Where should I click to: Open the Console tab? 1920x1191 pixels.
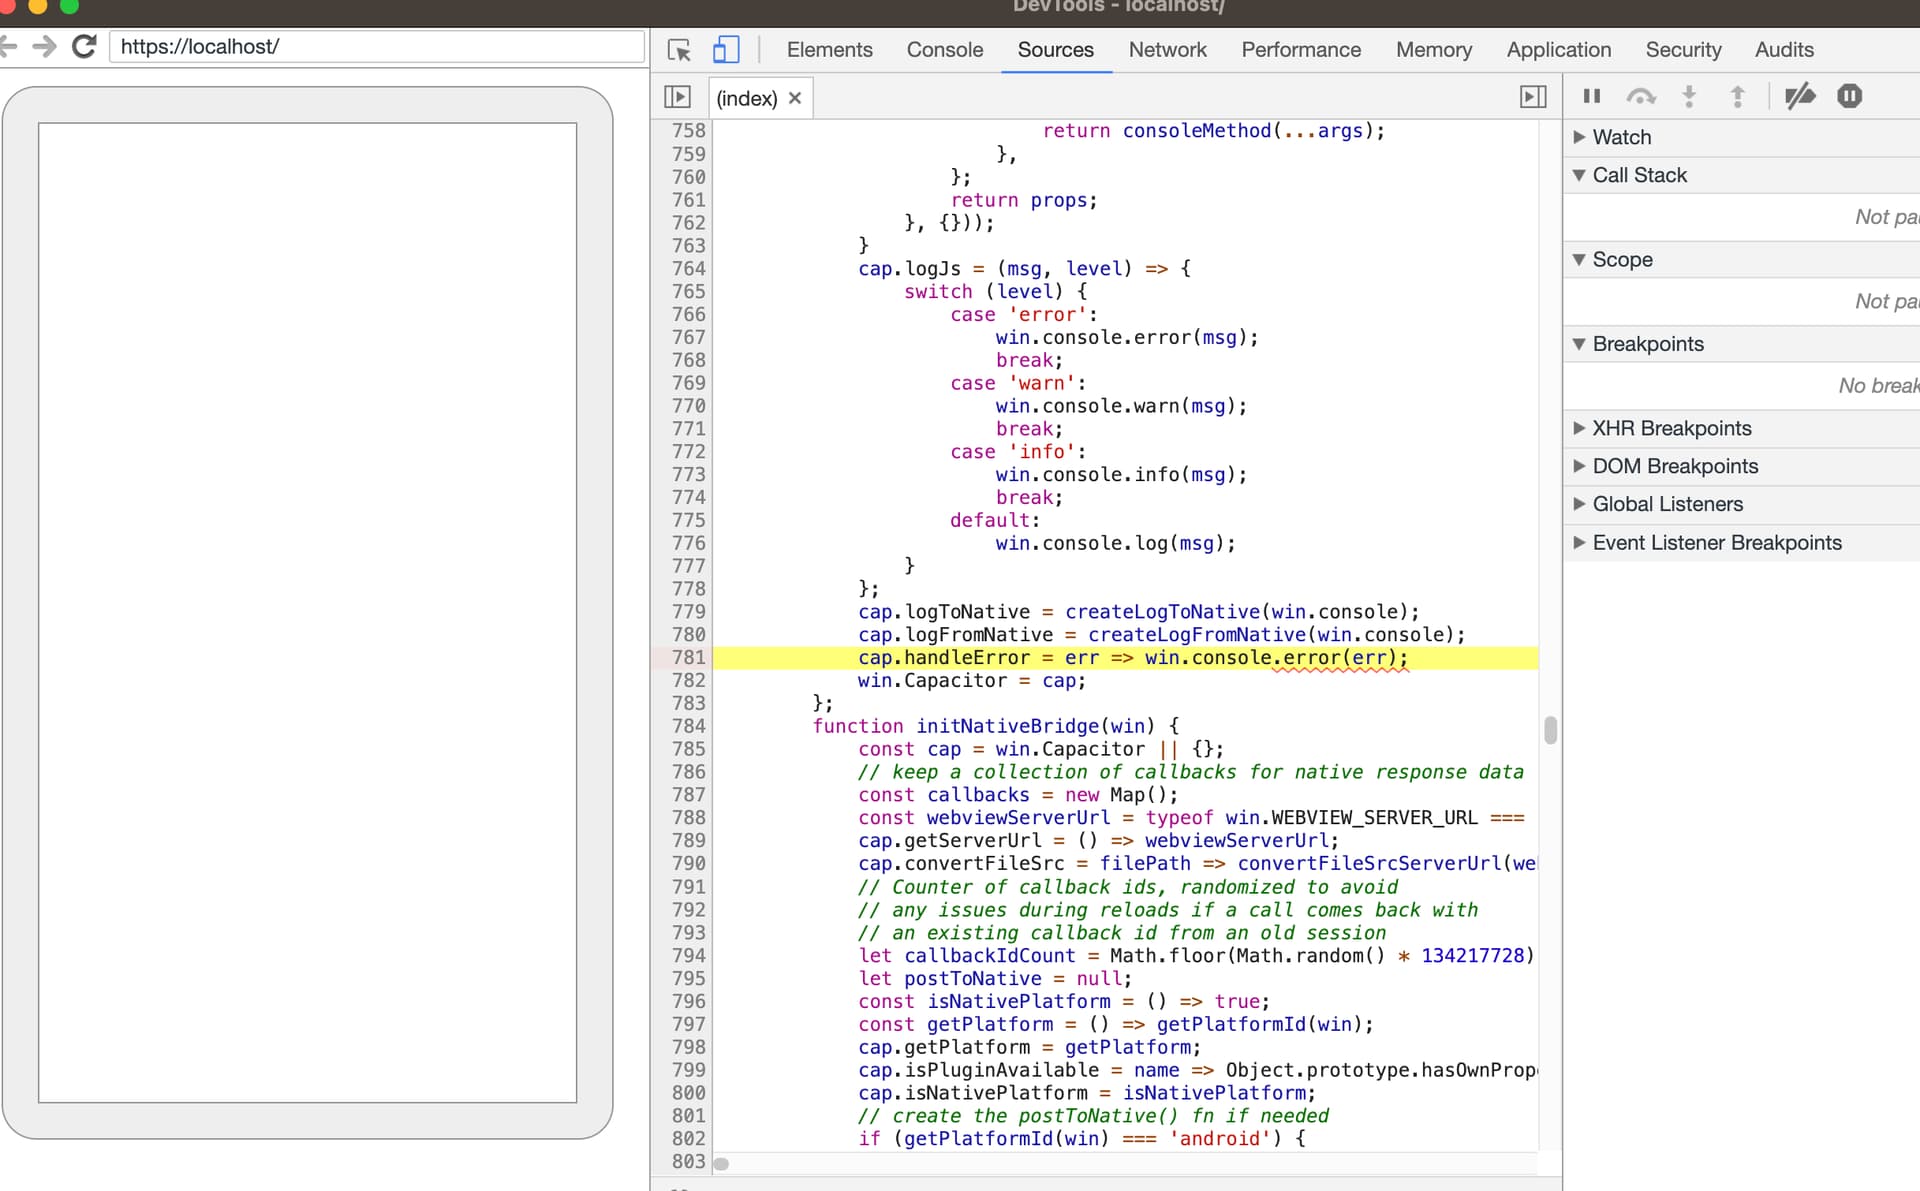pyautogui.click(x=944, y=50)
